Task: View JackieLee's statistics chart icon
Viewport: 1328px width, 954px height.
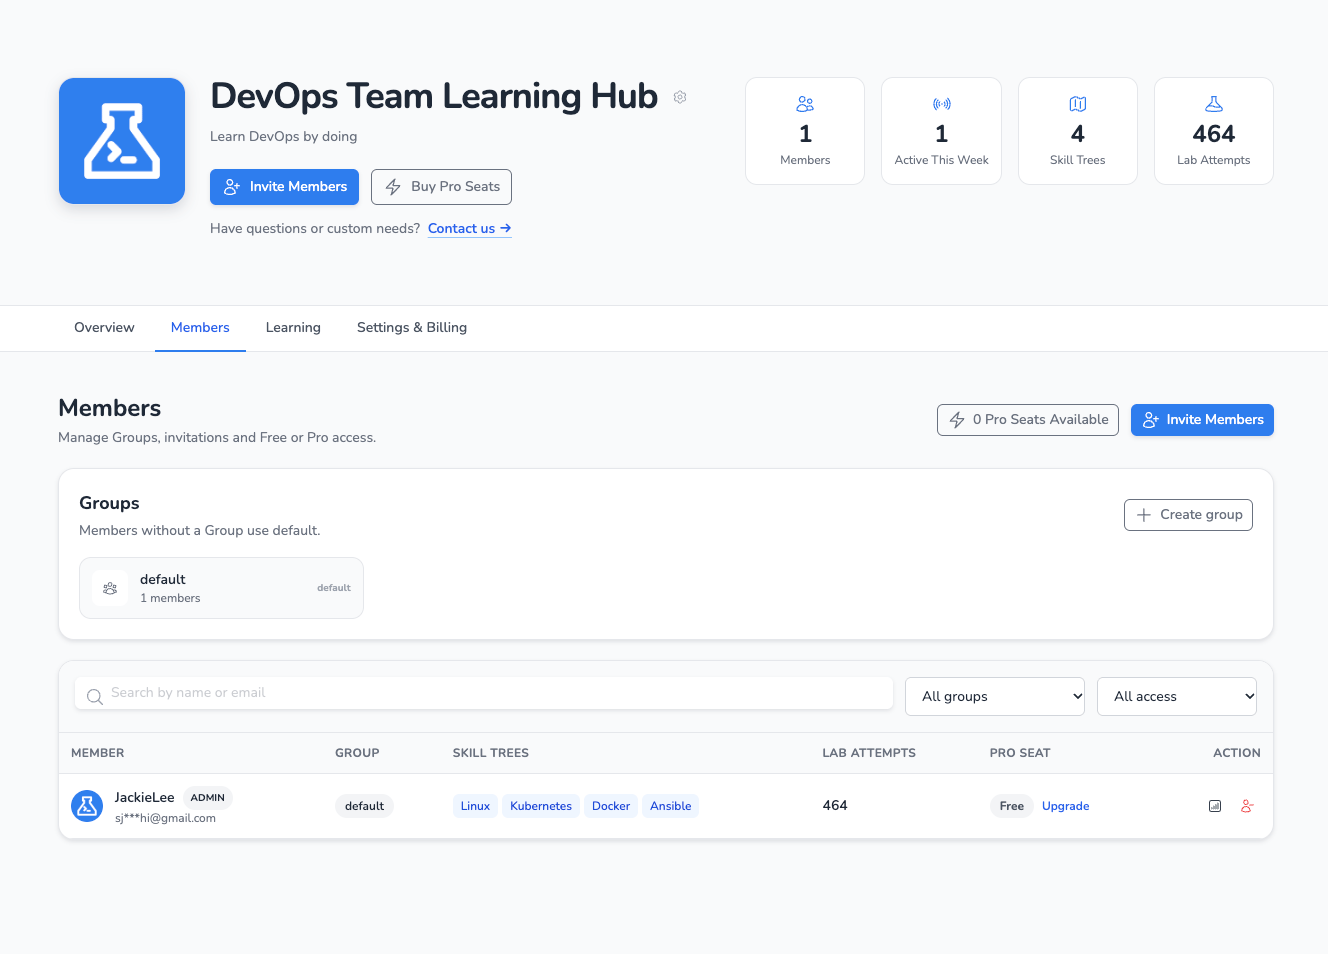Action: 1215,806
